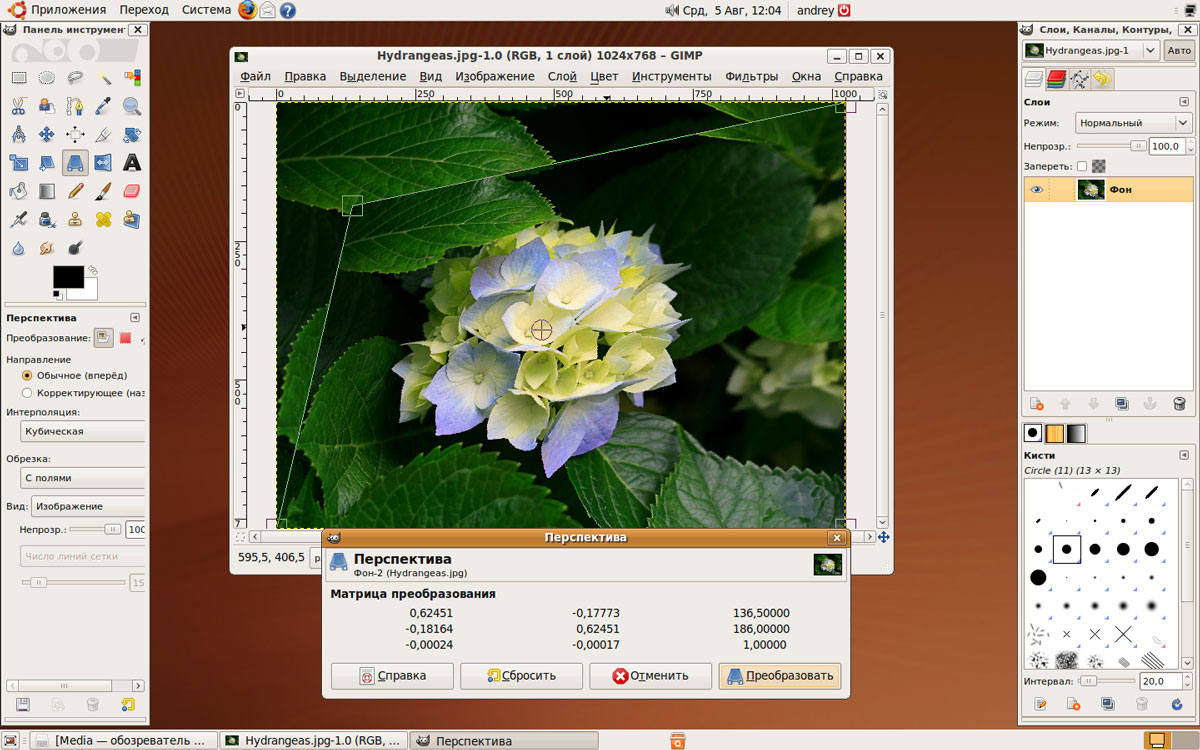
Task: Select the Pencil tool
Action: pyautogui.click(x=75, y=190)
